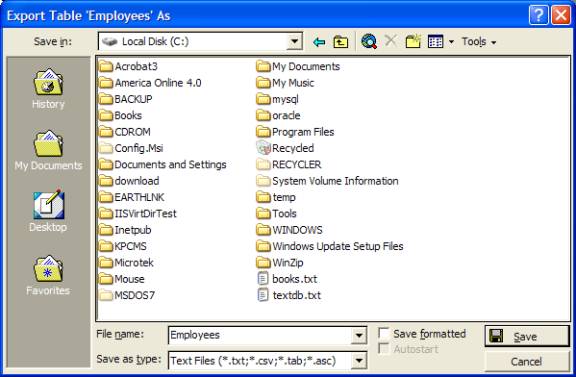Select the My Documents folder in list
Image resolution: width=576 pixels, height=377 pixels.
point(298,67)
